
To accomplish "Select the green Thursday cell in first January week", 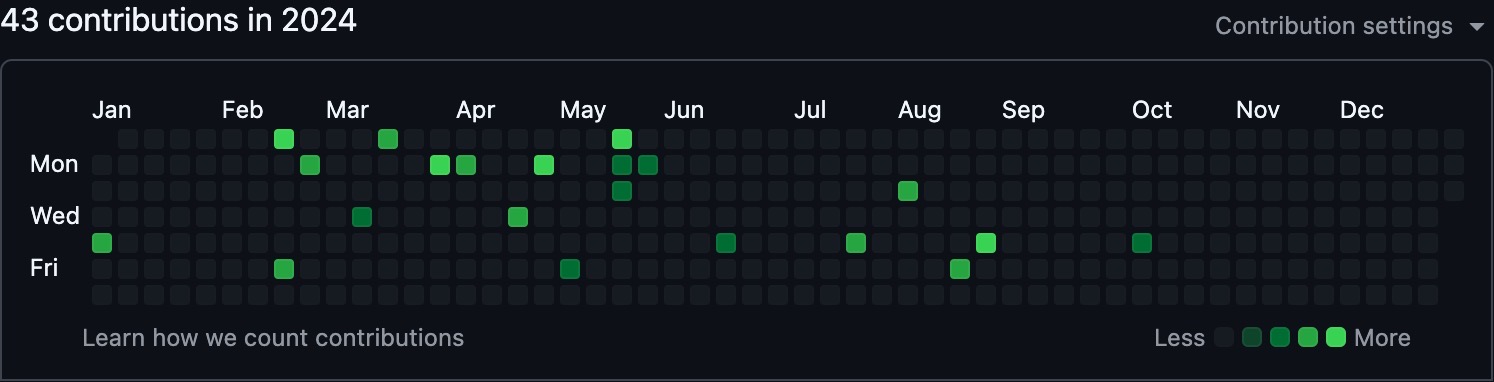I will (x=102, y=243).
